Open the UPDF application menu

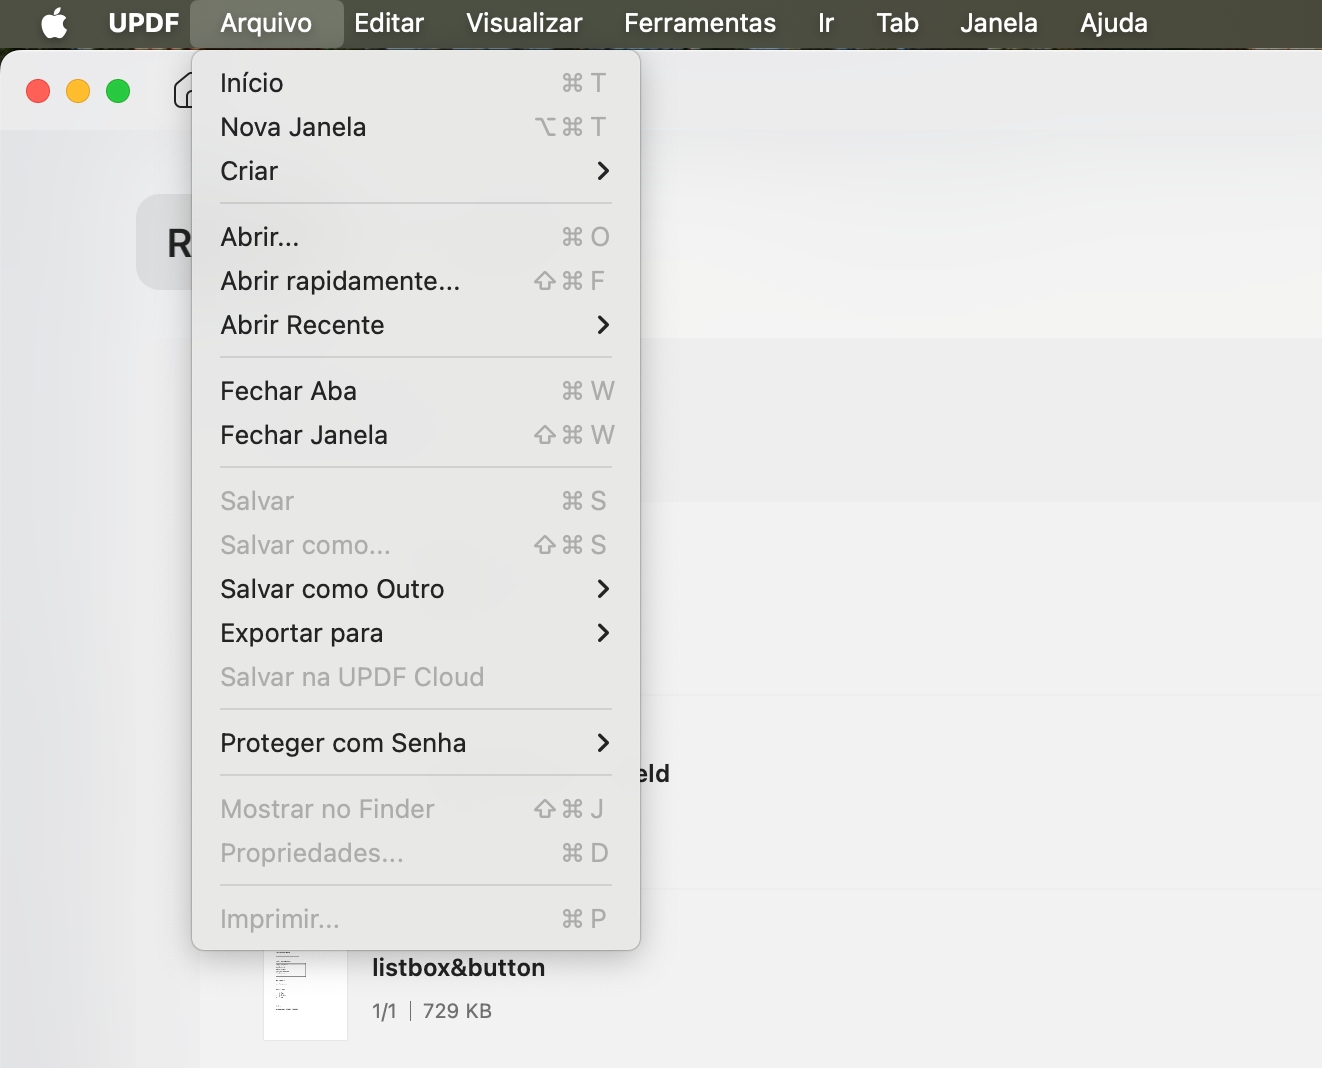point(144,23)
